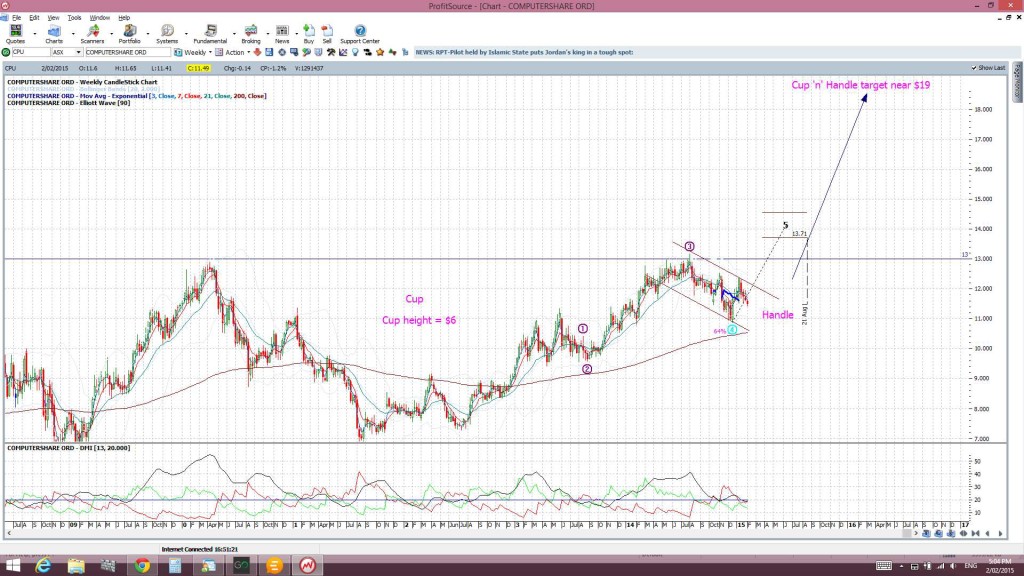Click the light bulb icon in chart toolbar
The height and width of the screenshot is (576, 1024).
tap(355, 52)
